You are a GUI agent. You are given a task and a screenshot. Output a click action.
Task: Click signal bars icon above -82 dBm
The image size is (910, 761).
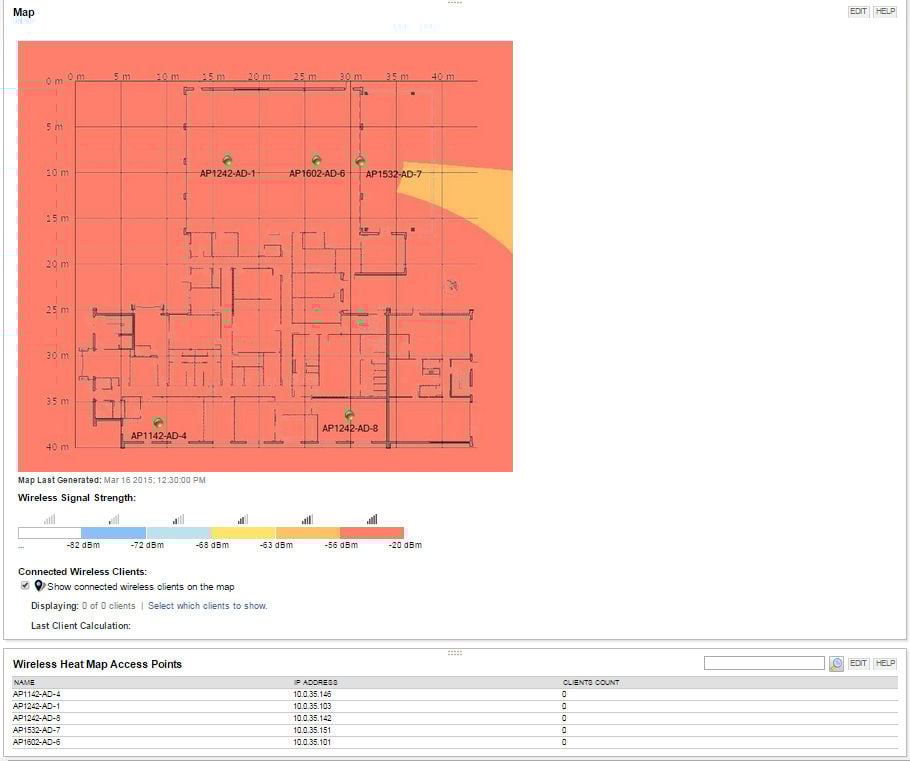50,519
